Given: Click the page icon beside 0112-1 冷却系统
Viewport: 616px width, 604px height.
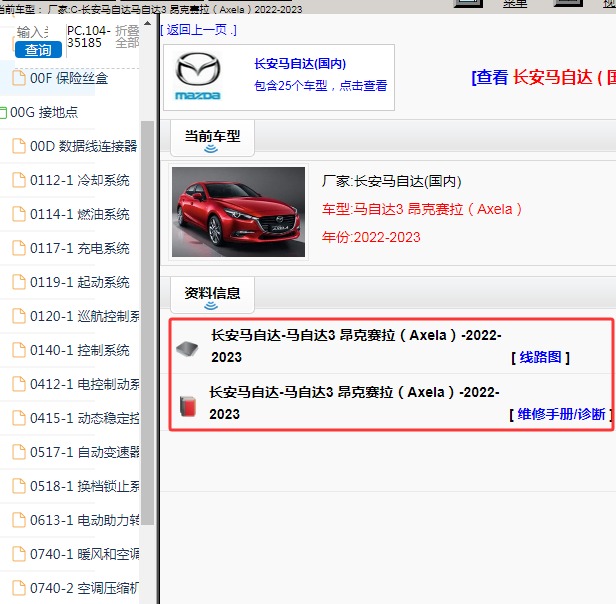Looking at the screenshot, I should pyautogui.click(x=19, y=180).
